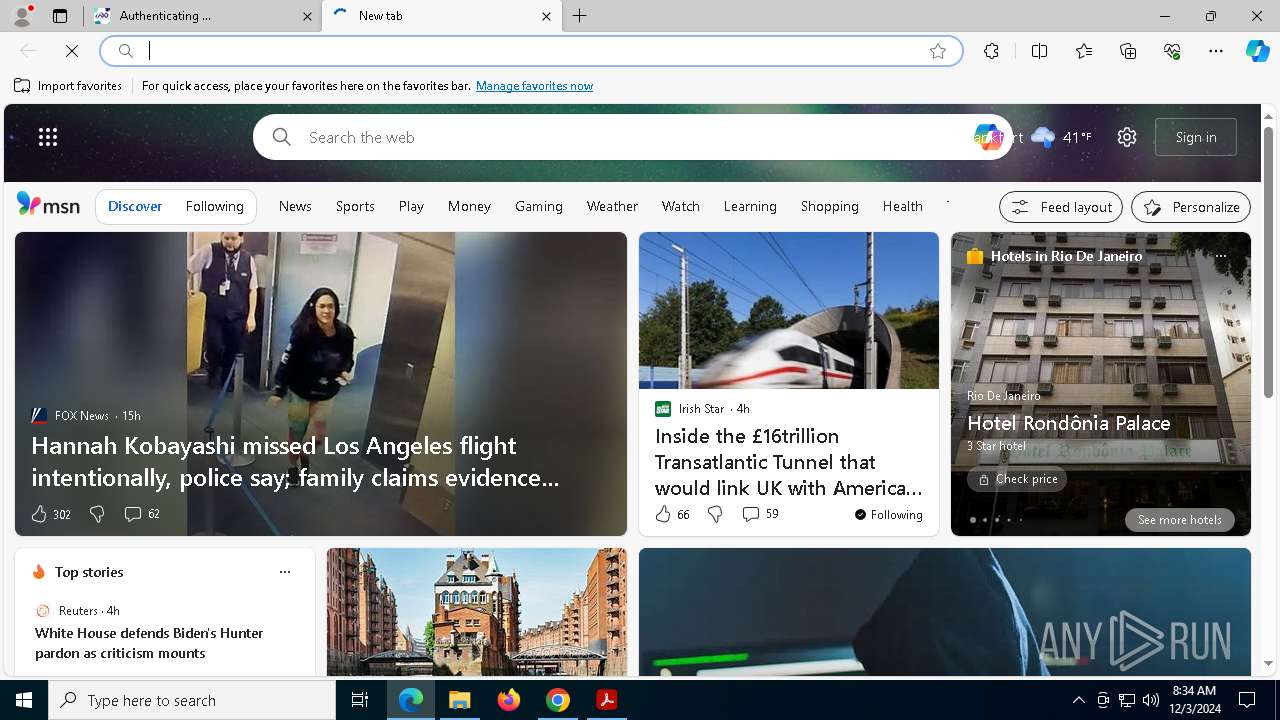Click Check price for Hotel Rondônia Palace

coord(1017,479)
